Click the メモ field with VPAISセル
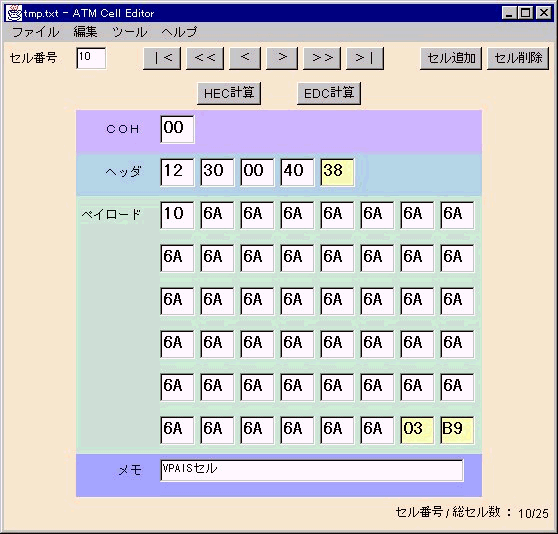Image resolution: width=558 pixels, height=534 pixels. 312,470
